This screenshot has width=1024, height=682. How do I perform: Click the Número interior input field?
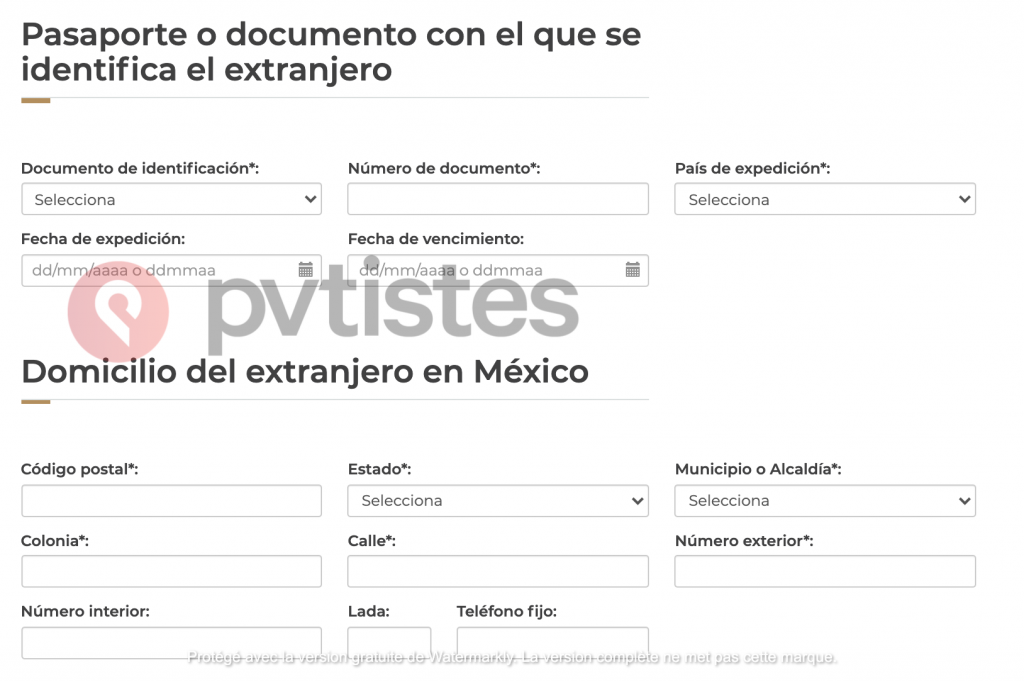point(170,642)
